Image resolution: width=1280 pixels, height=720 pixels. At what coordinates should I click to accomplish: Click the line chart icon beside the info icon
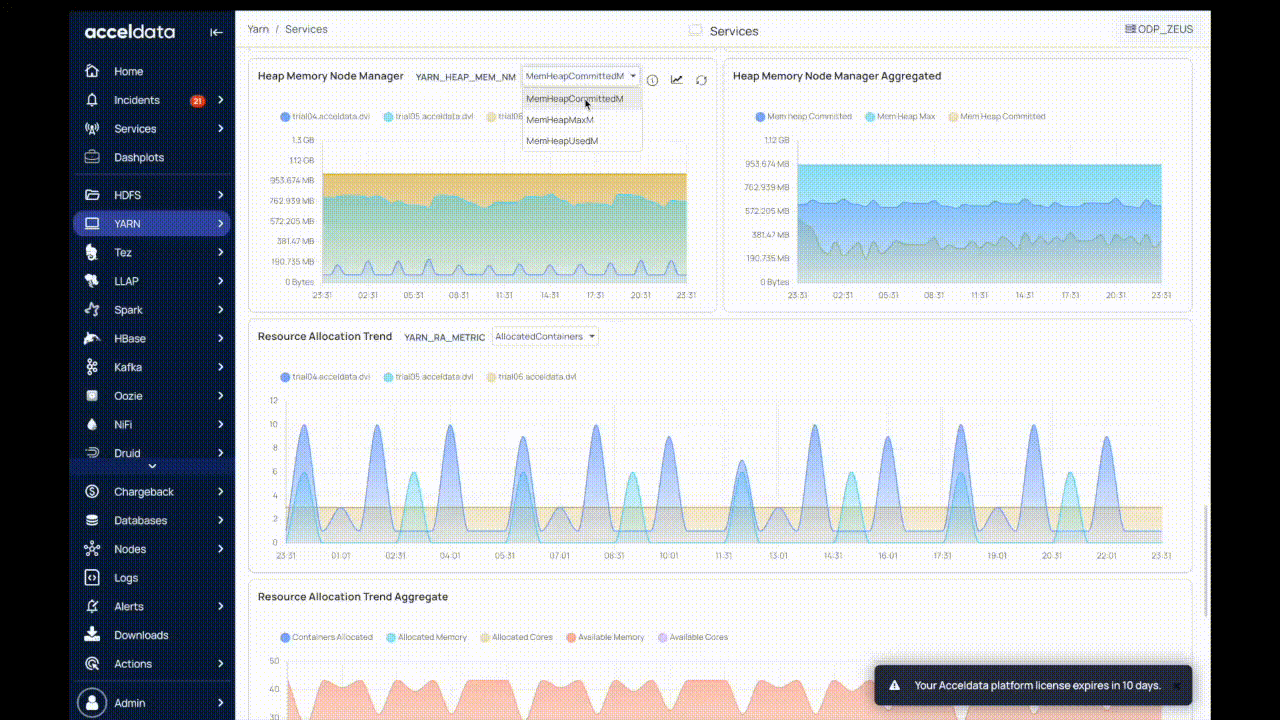click(x=677, y=80)
